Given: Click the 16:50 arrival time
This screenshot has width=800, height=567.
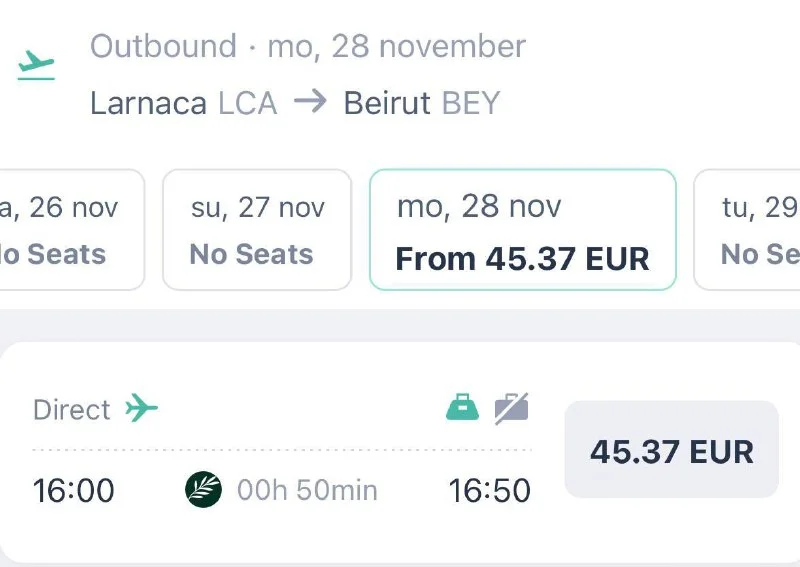Looking at the screenshot, I should (x=489, y=491).
